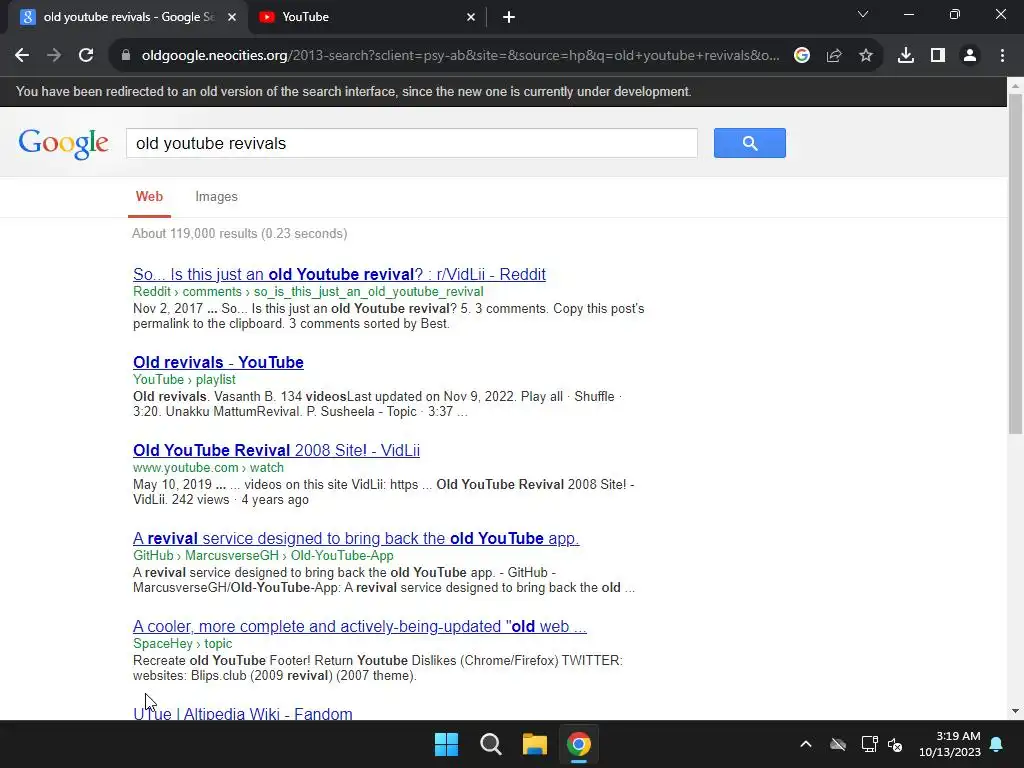Close the old youtube revivals tab
Viewport: 1024px width, 768px height.
click(232, 17)
